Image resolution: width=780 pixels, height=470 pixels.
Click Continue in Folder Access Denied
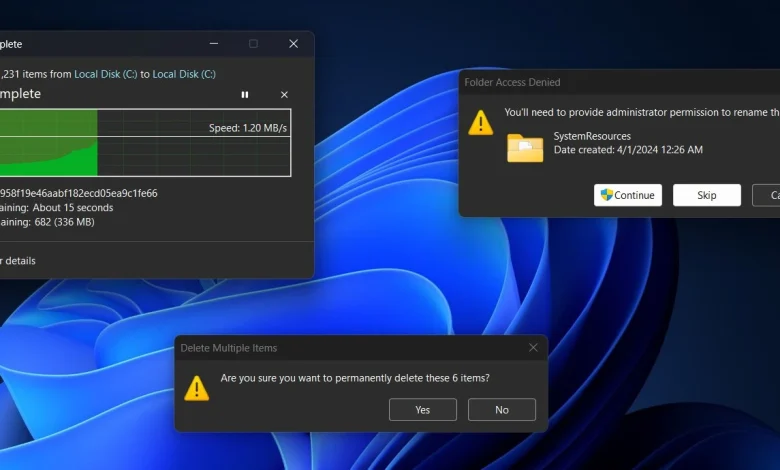click(628, 195)
